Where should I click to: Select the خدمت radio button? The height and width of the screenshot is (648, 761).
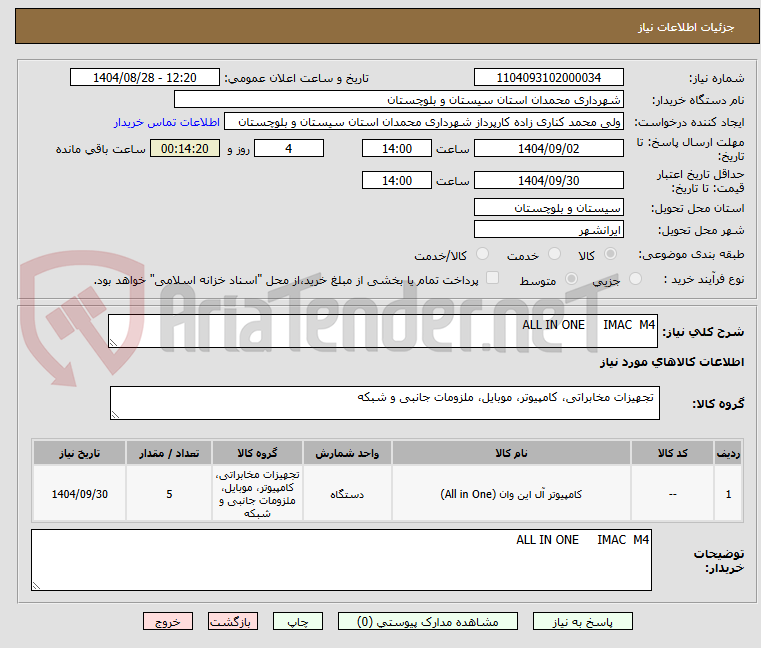click(554, 254)
